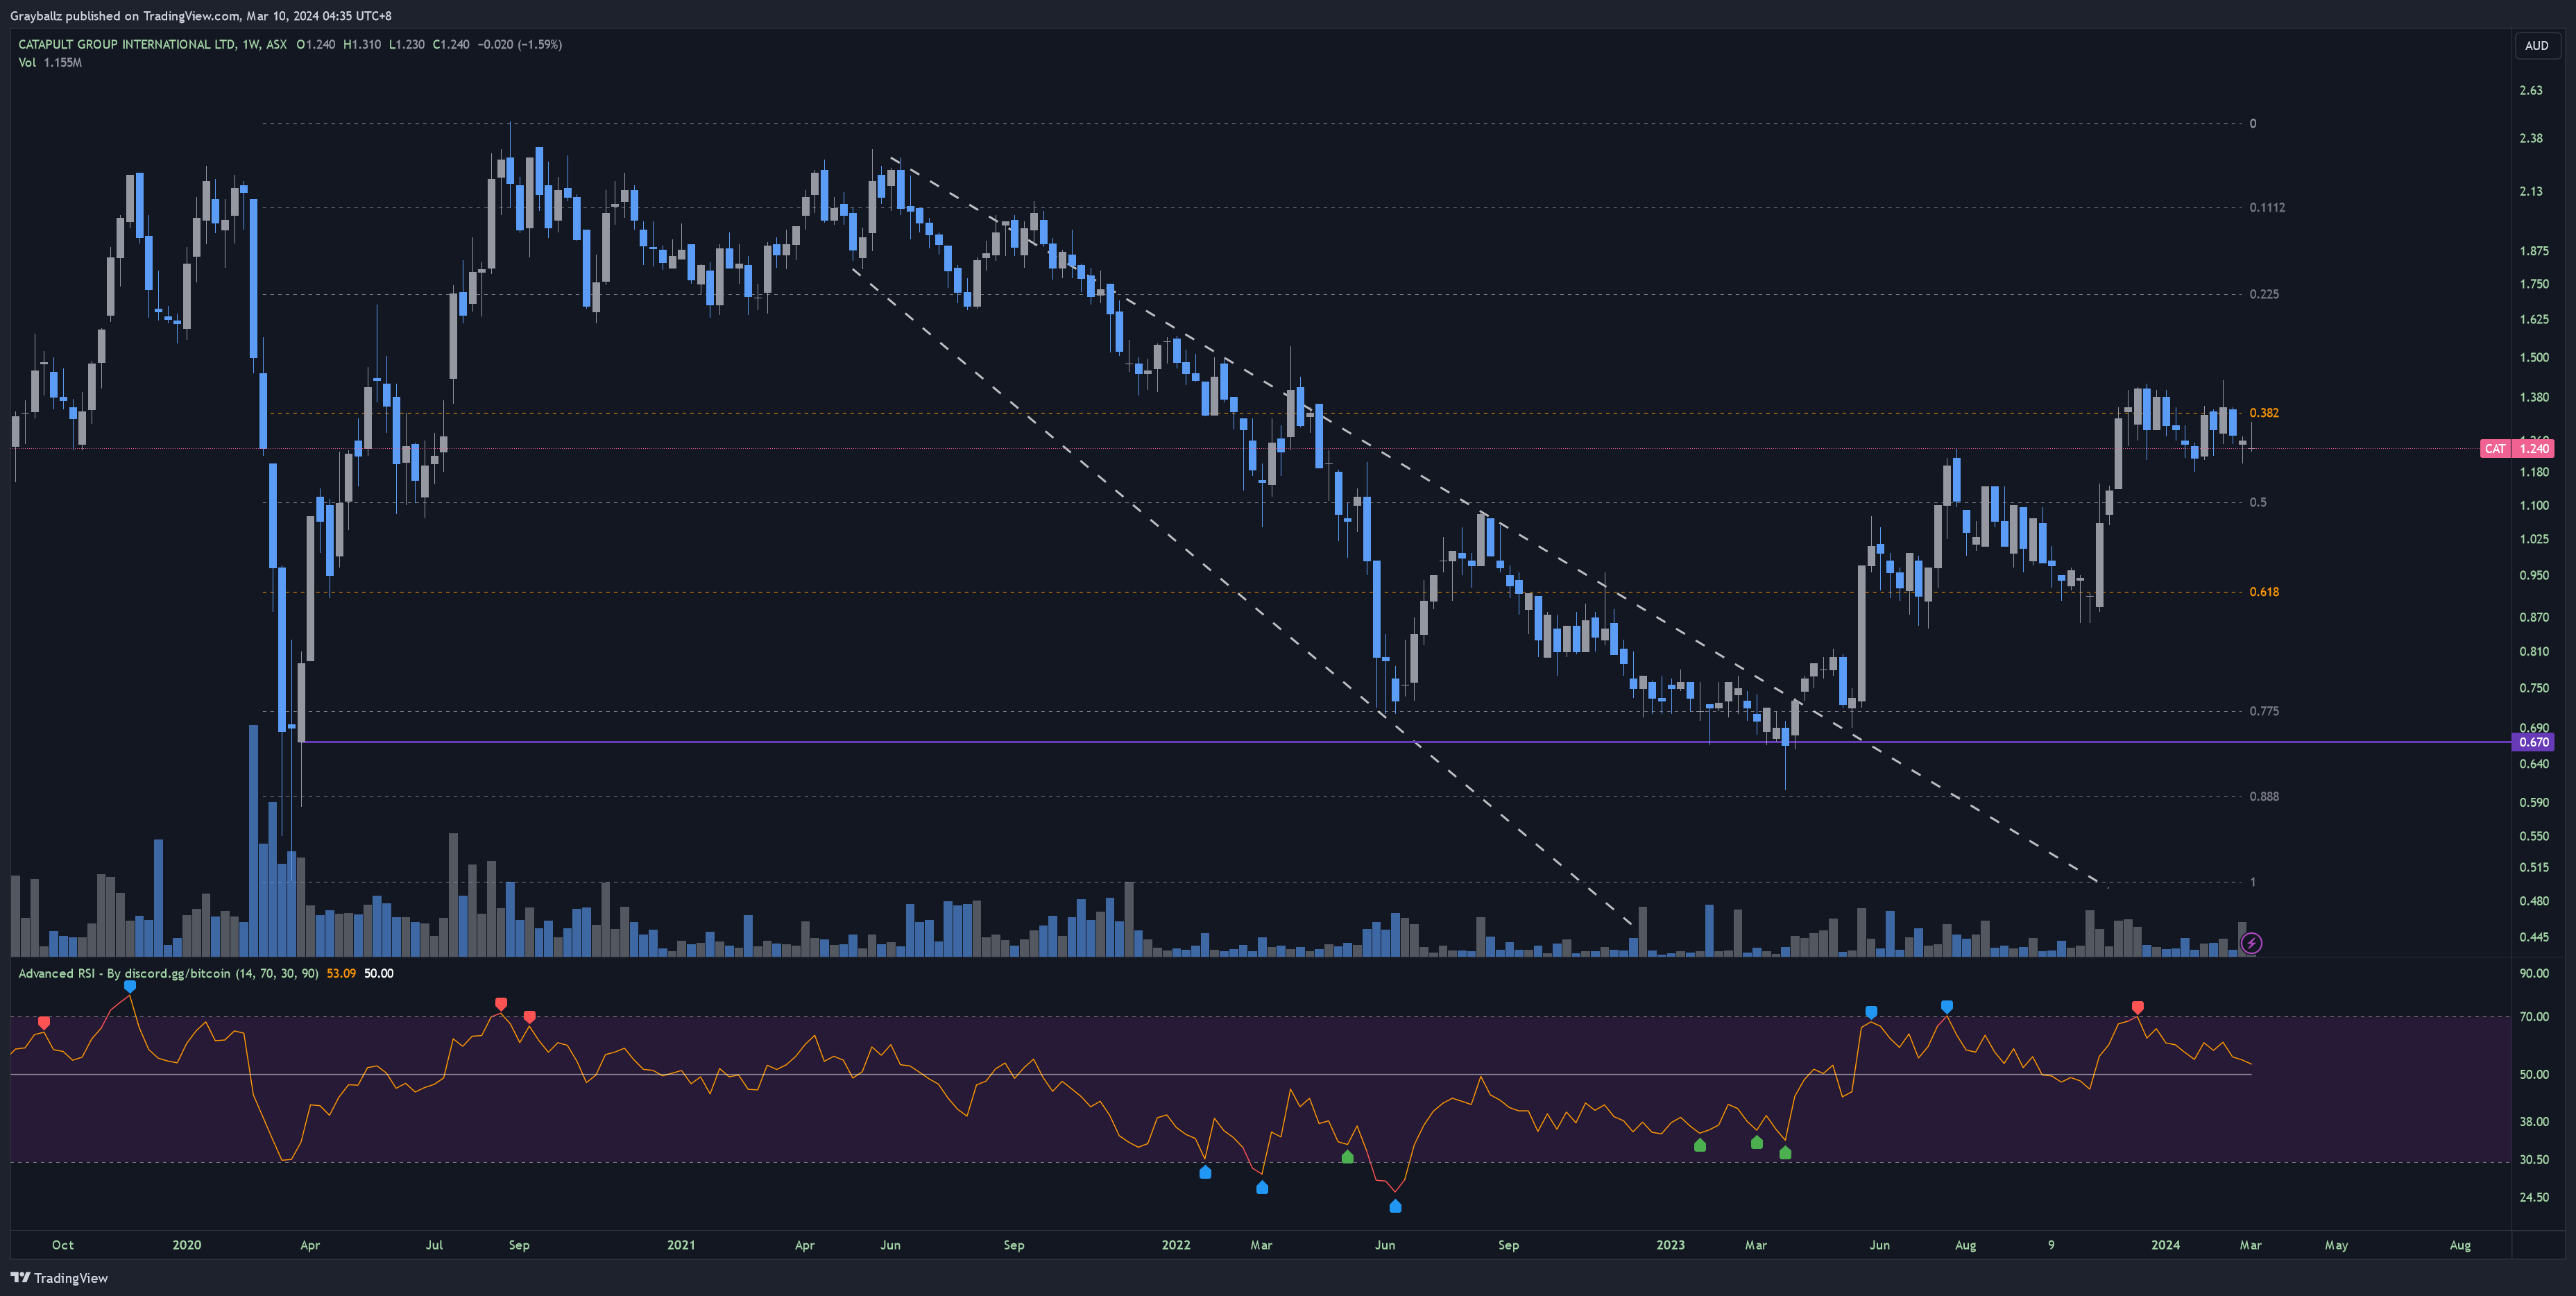Click the 0.775 Fibonacci level label

(2264, 711)
